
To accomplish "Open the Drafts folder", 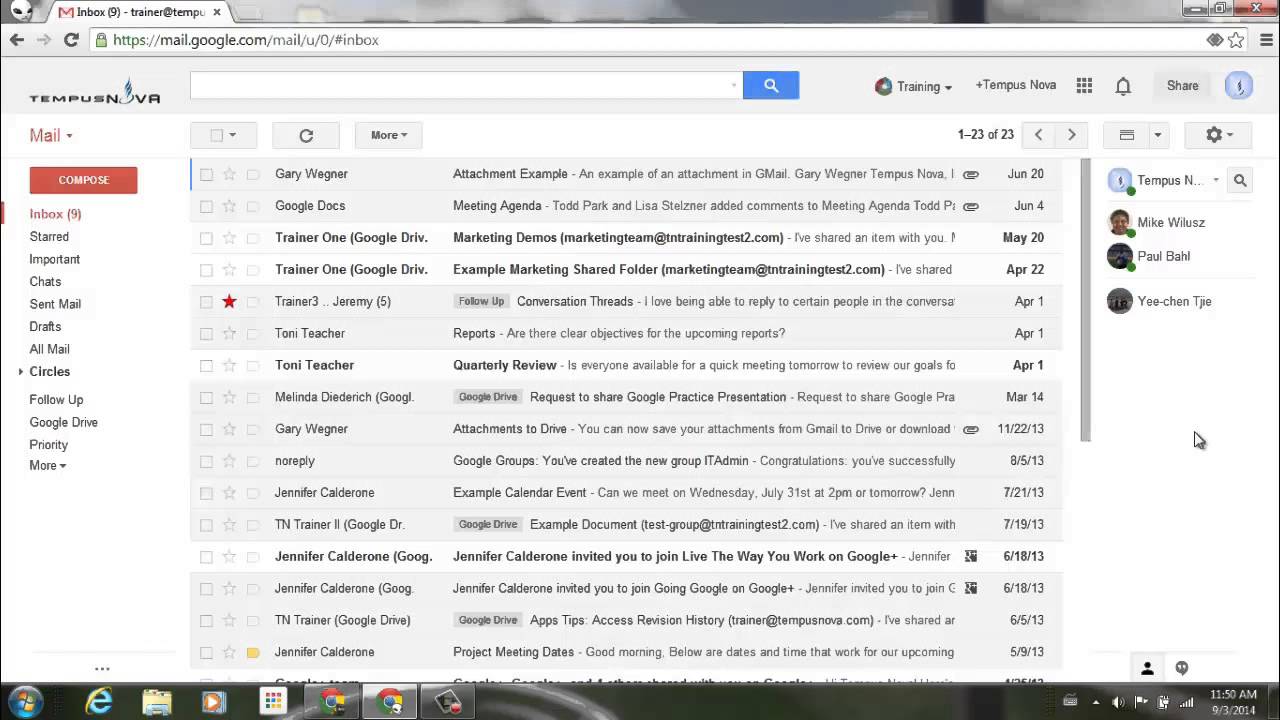I will 45,327.
